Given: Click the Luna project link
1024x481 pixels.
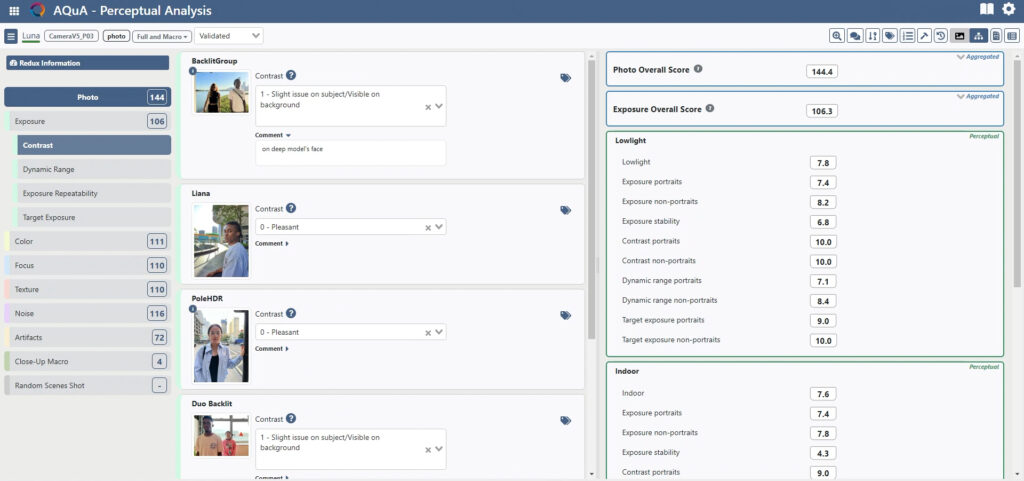Looking at the screenshot, I should pos(30,36).
